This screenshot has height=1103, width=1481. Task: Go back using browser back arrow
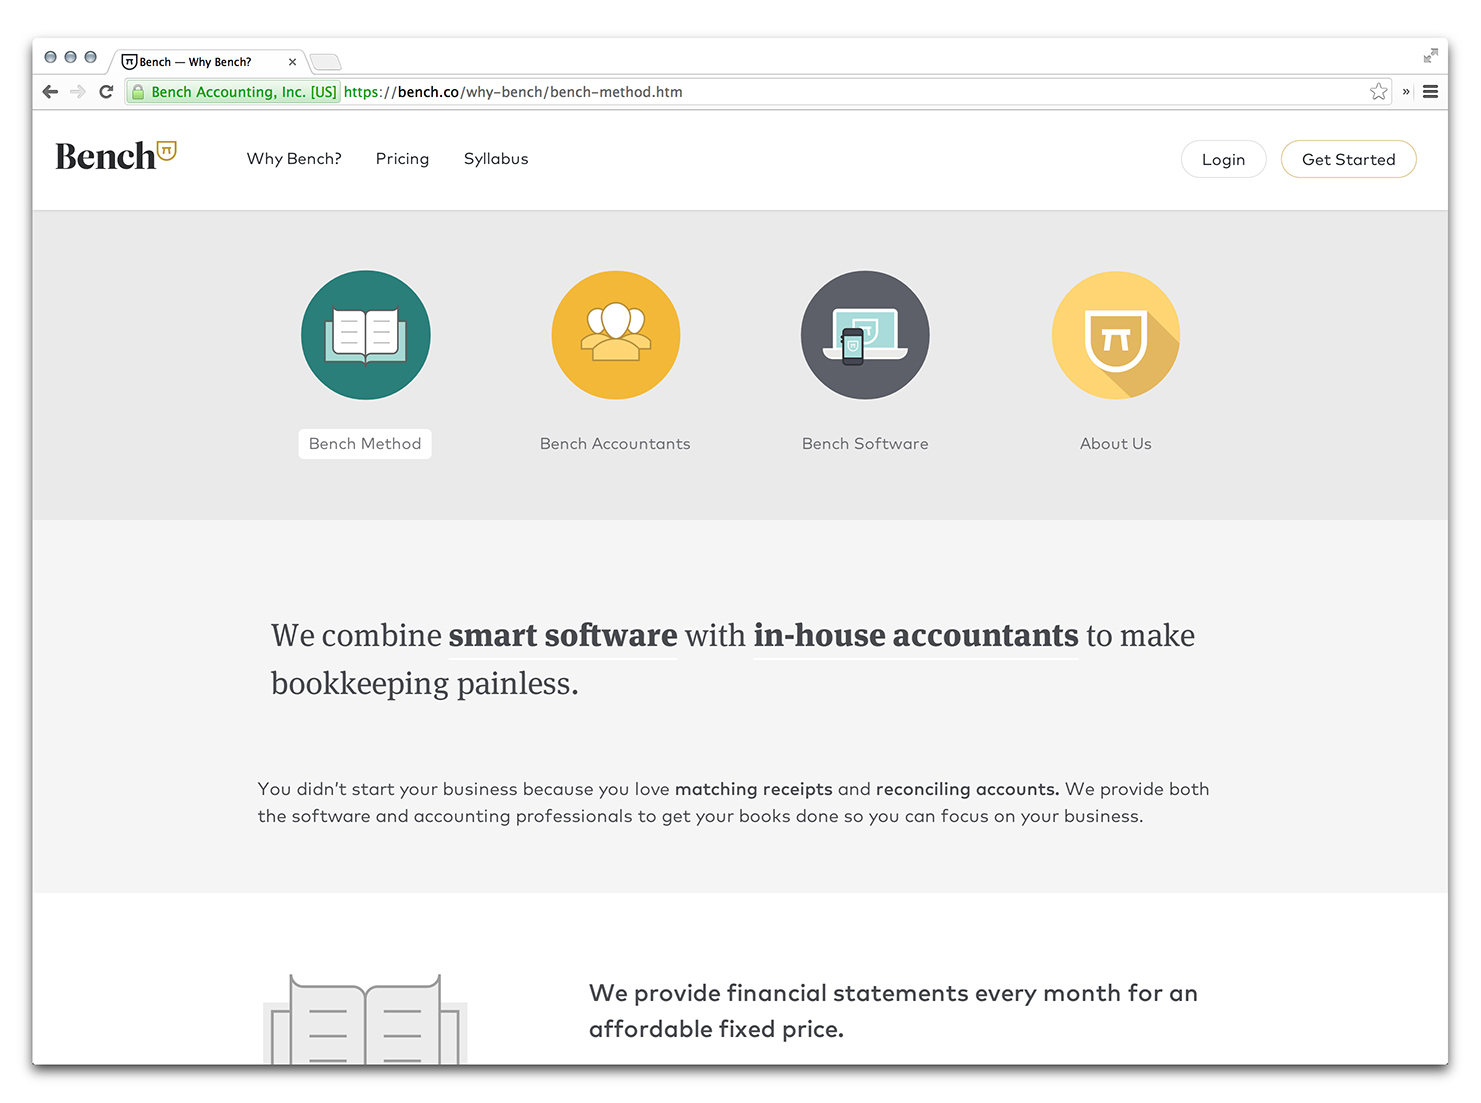coord(50,92)
